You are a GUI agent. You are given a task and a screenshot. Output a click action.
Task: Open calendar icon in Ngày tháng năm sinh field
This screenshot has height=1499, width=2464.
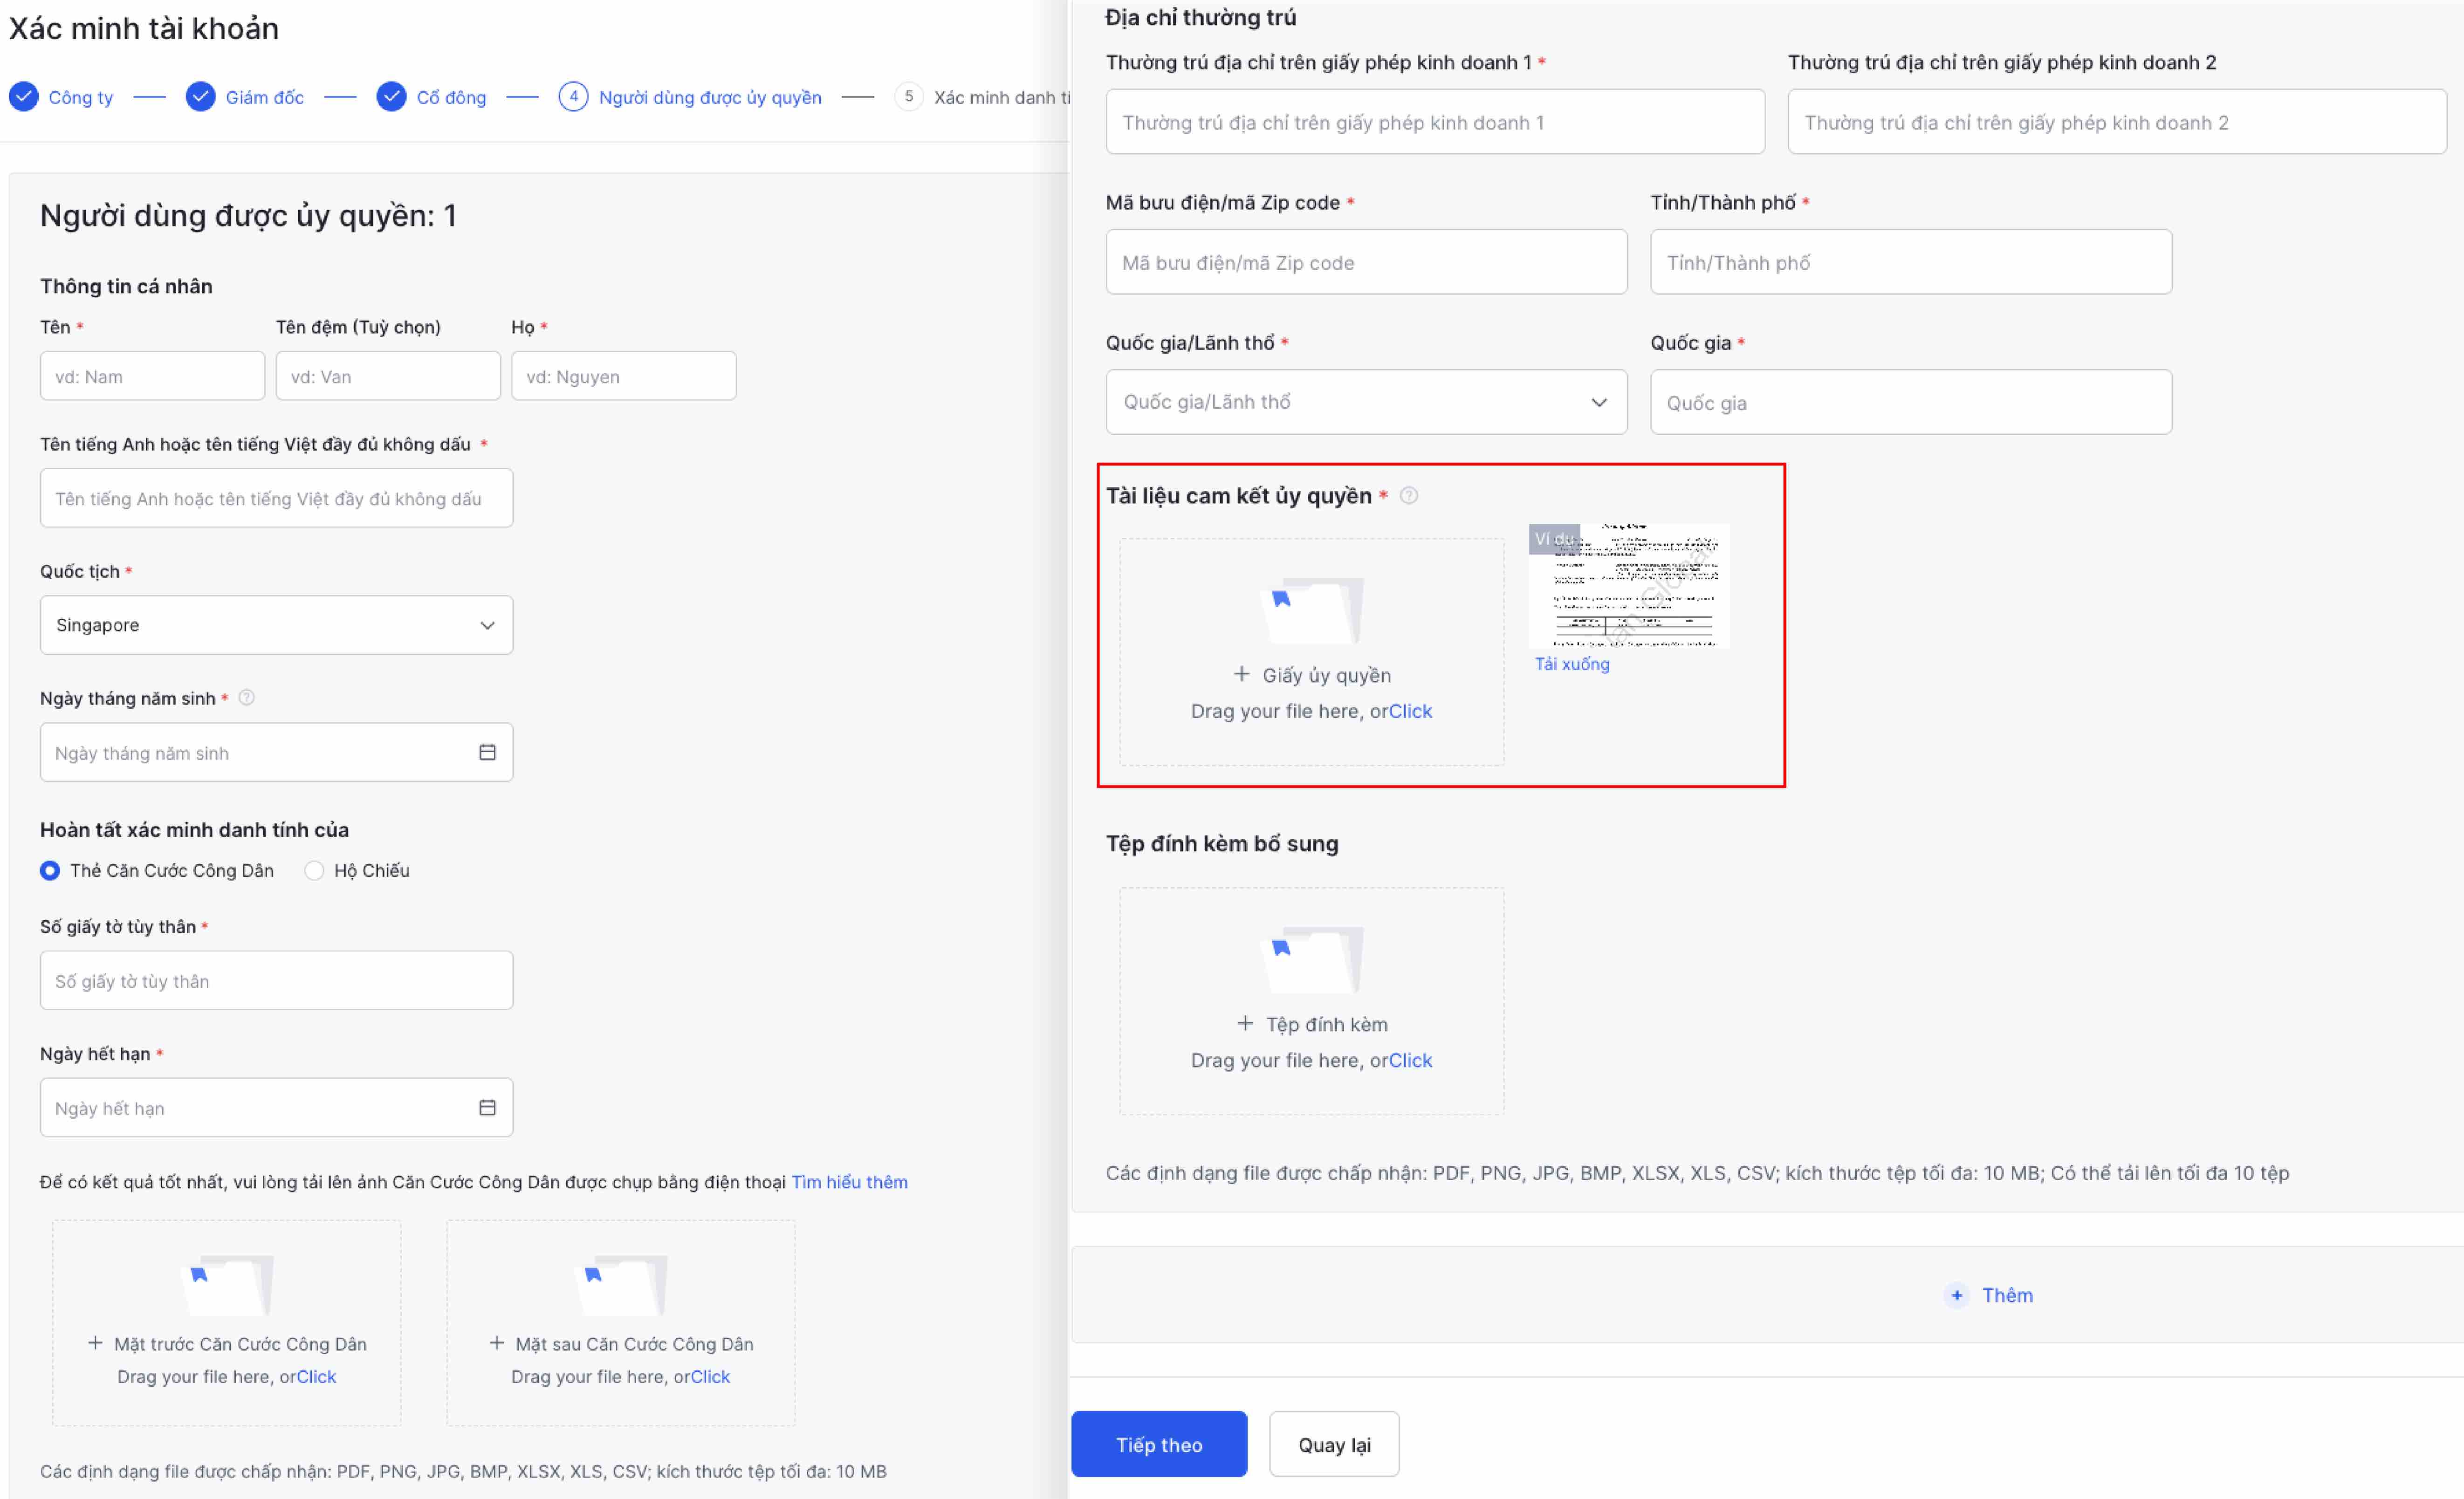[x=487, y=752]
